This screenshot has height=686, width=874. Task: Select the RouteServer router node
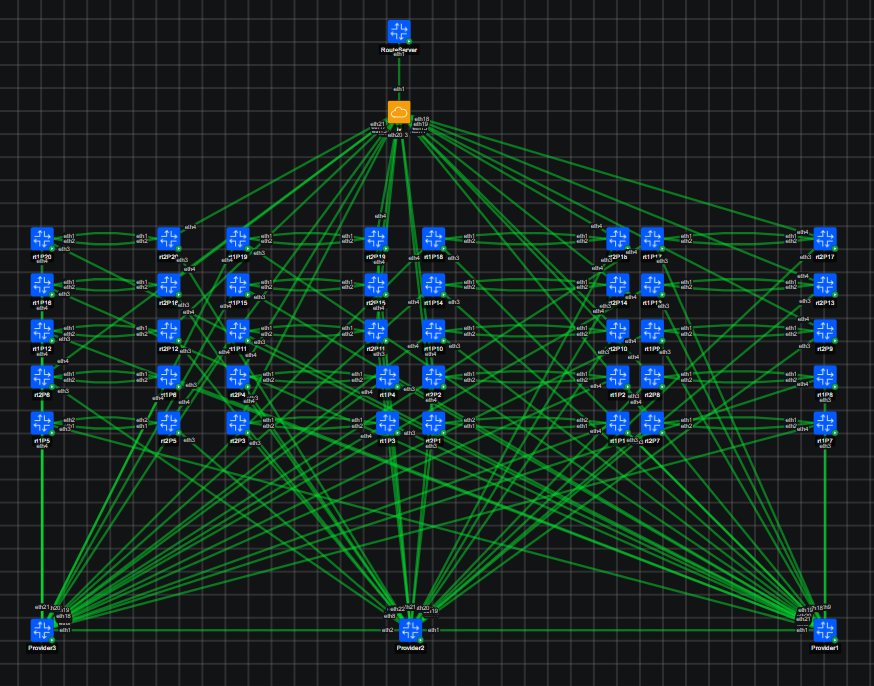399,32
